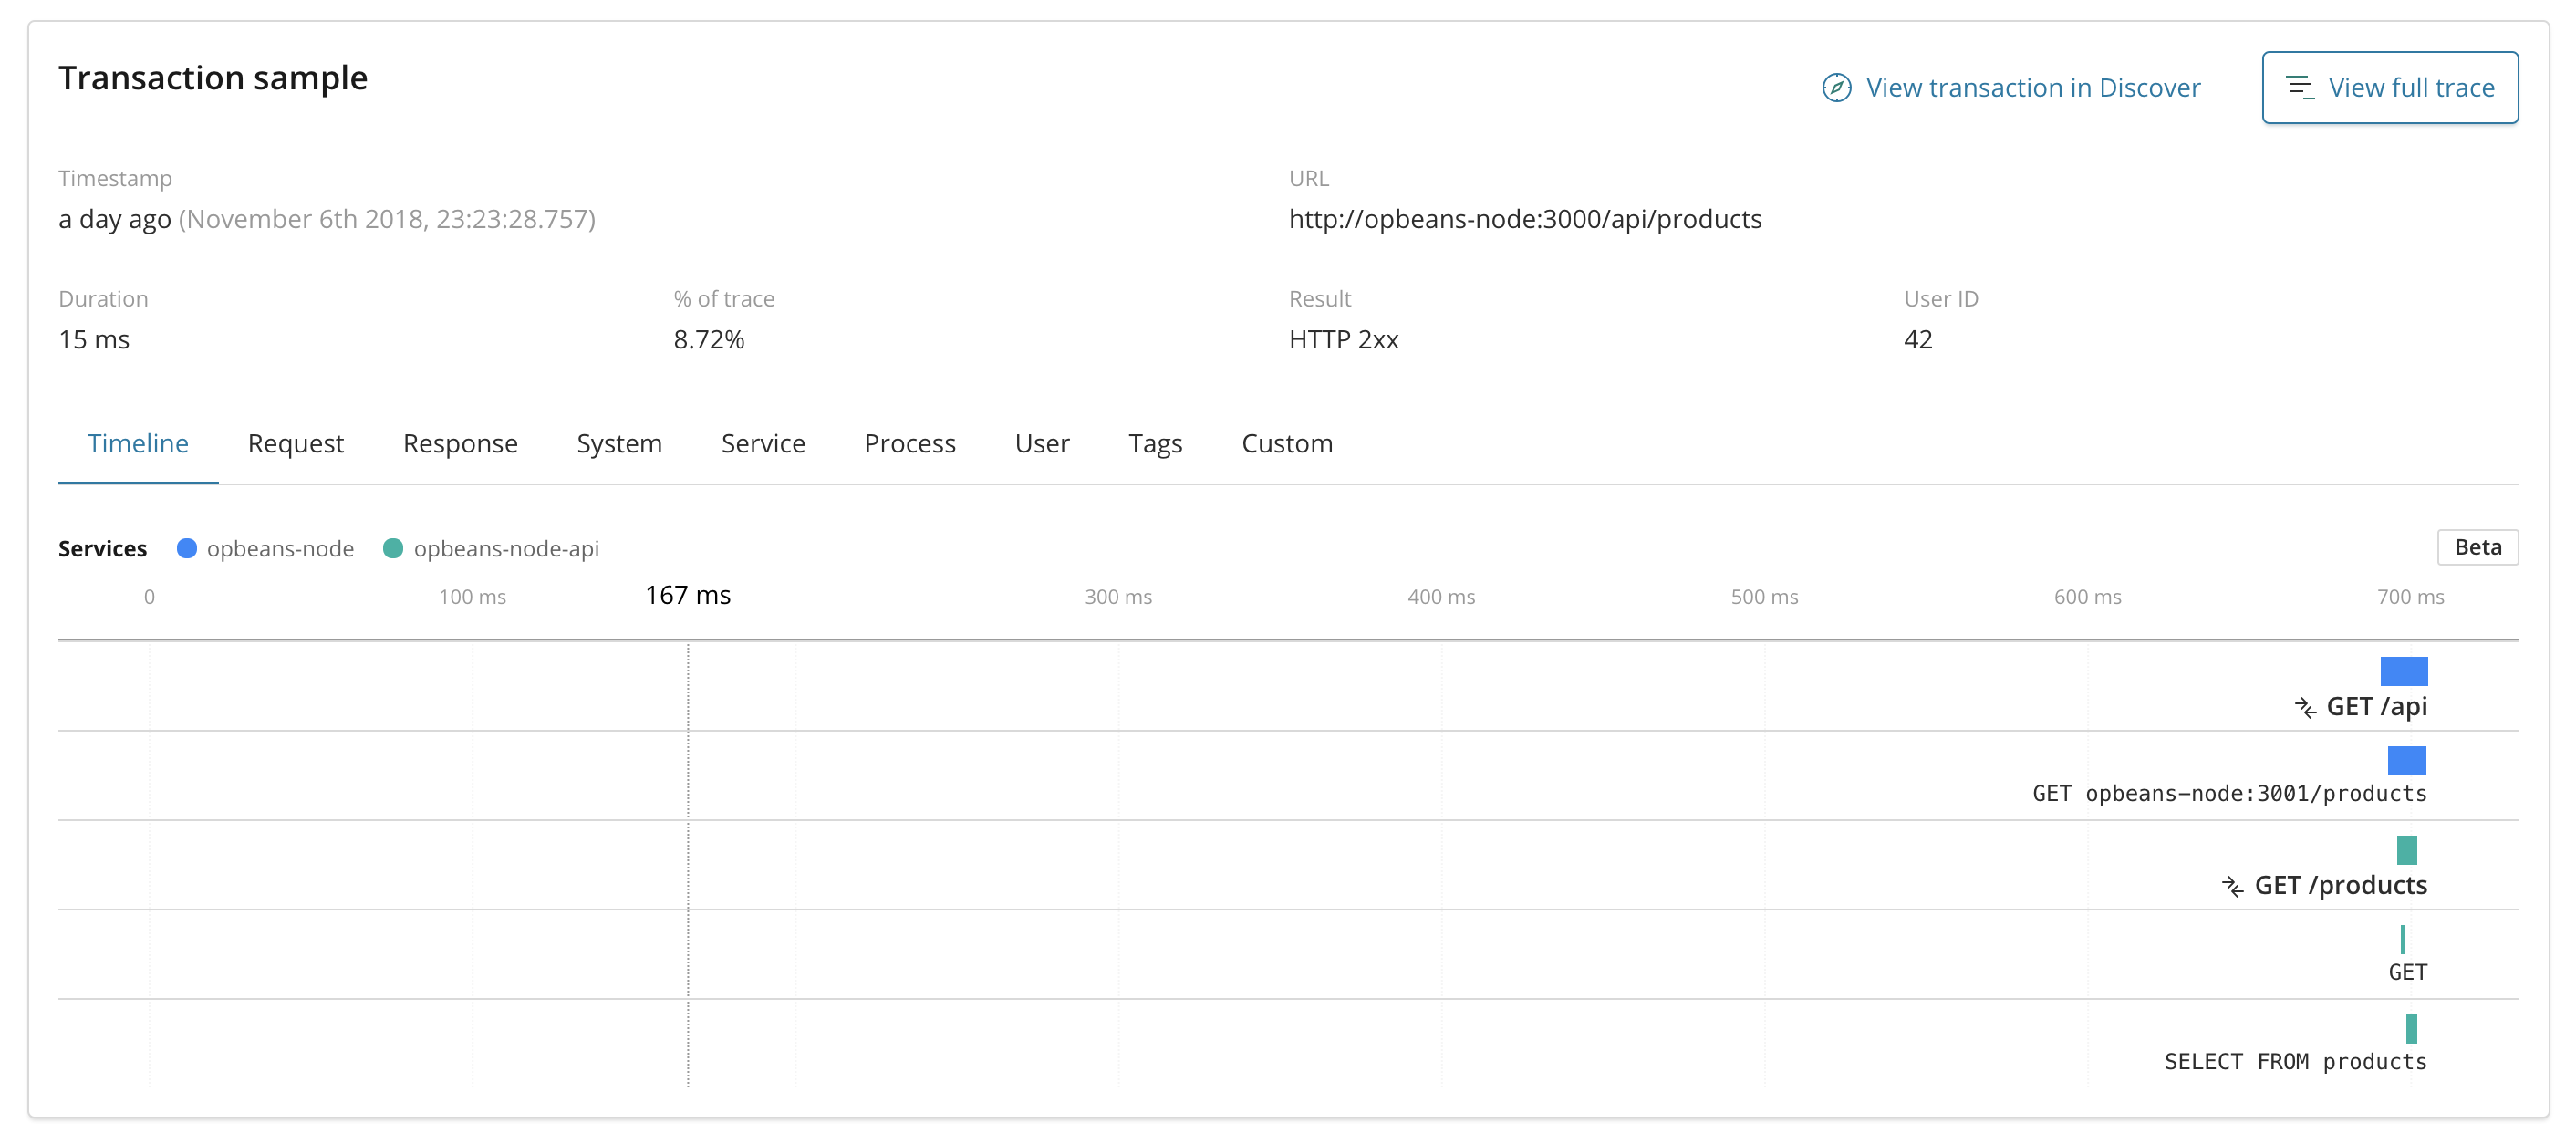2576x1144 pixels.
Task: Click the compass Discover icon
Action: pyautogui.click(x=1836, y=88)
